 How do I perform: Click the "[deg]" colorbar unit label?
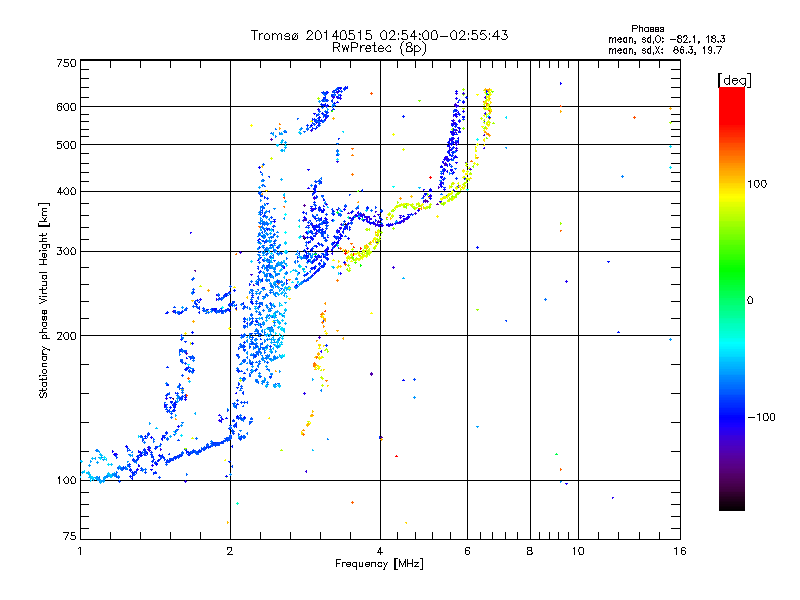[734, 80]
